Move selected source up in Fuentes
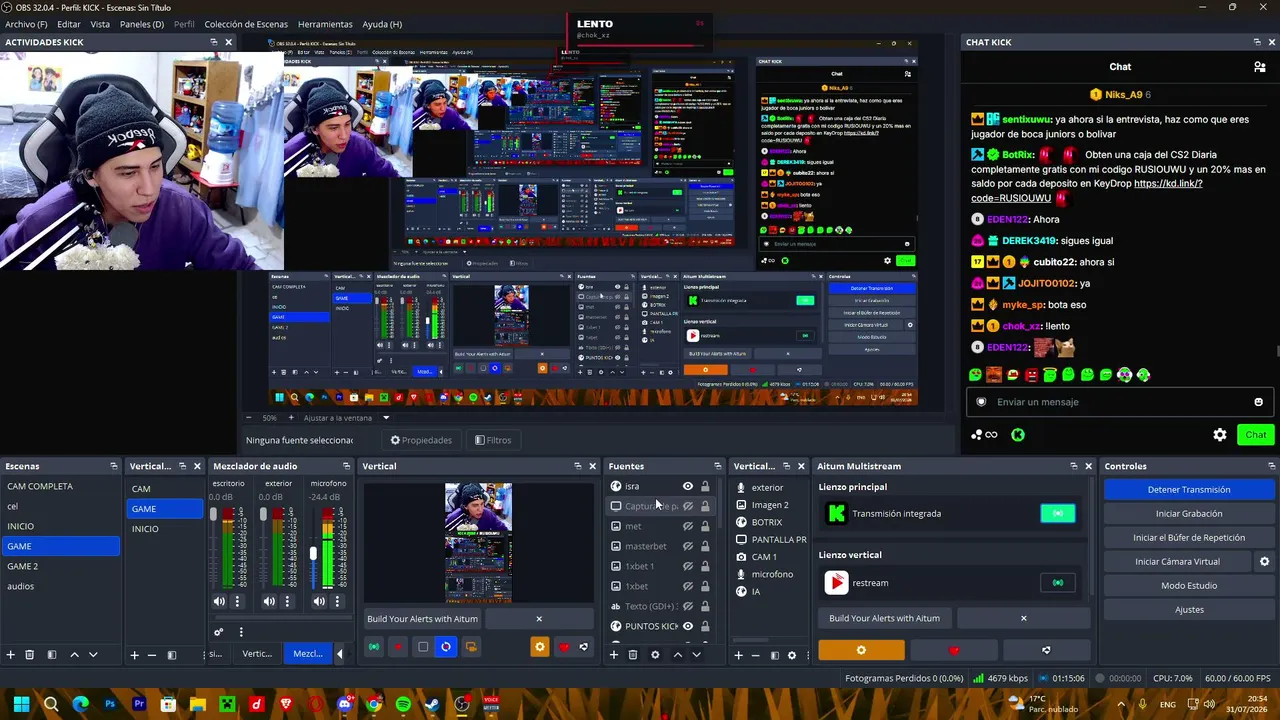The image size is (1280, 720). point(677,655)
